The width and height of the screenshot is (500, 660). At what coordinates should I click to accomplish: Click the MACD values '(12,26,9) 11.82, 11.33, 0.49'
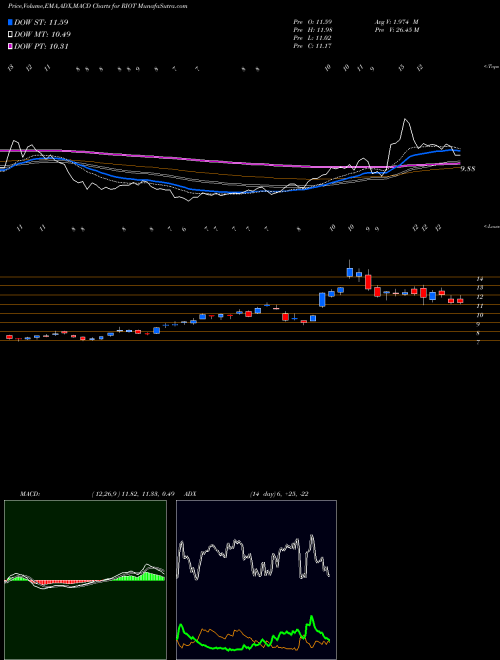(133, 494)
